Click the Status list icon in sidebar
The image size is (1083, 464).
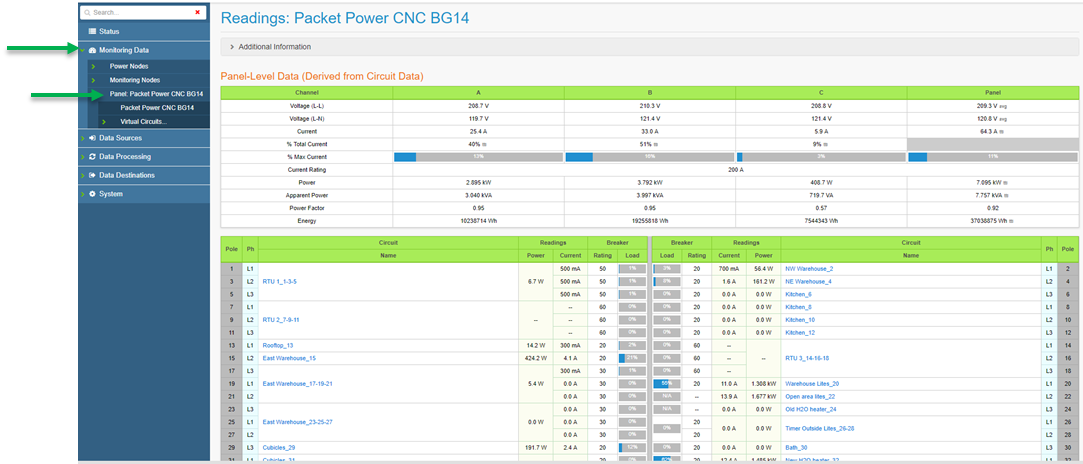tap(91, 31)
